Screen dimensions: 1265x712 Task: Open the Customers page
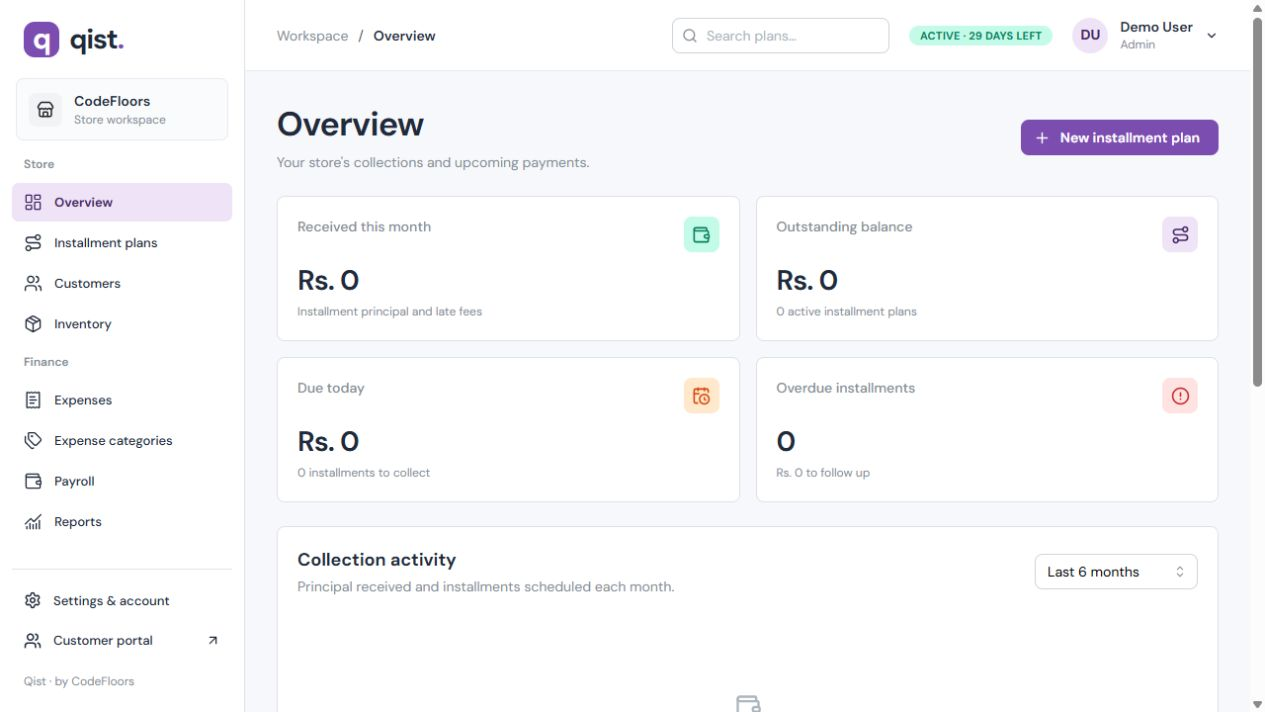pyautogui.click(x=122, y=283)
